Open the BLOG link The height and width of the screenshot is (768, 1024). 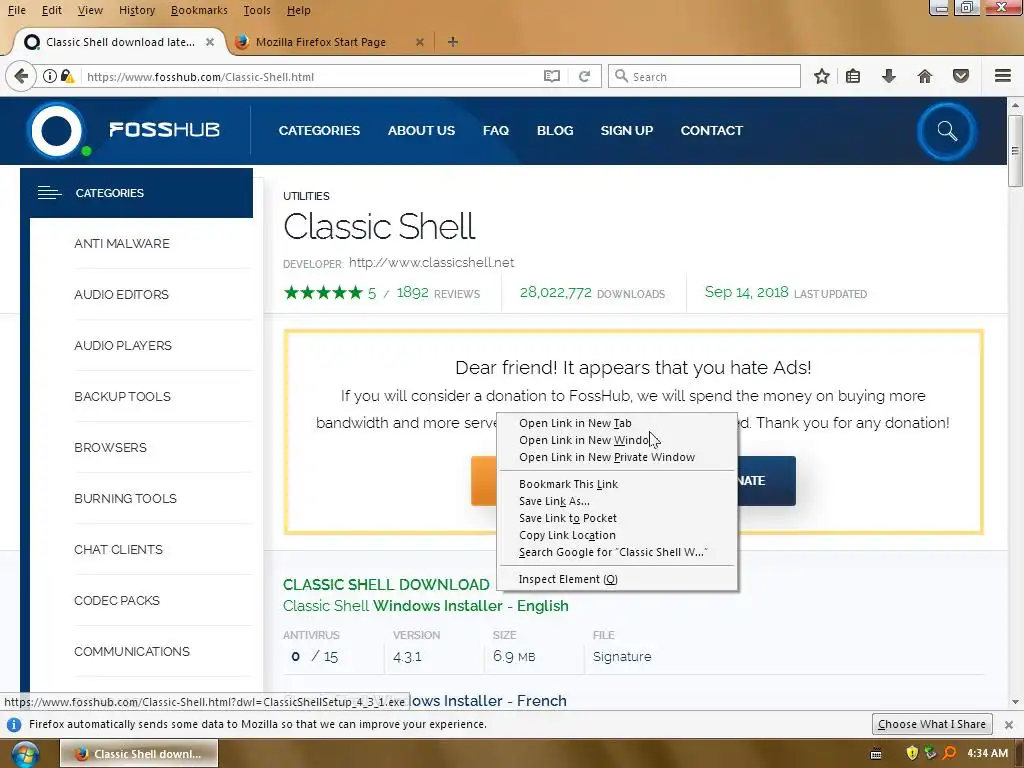[555, 131]
